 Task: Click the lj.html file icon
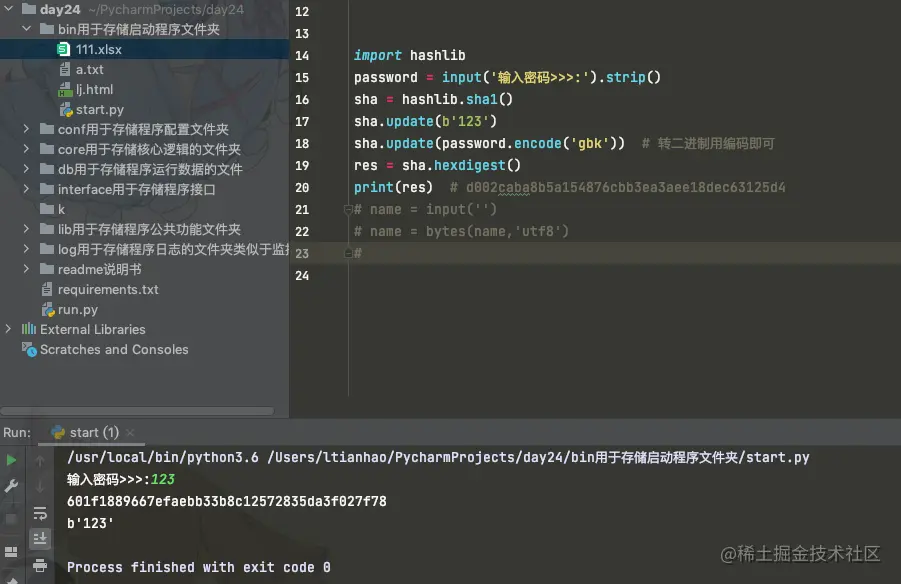click(65, 90)
